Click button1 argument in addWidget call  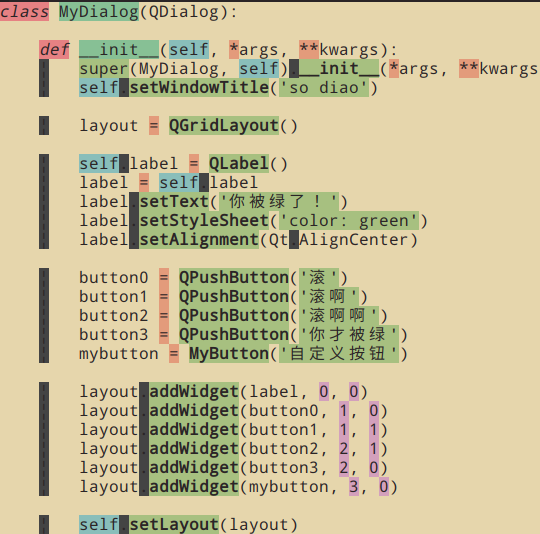click(x=283, y=429)
